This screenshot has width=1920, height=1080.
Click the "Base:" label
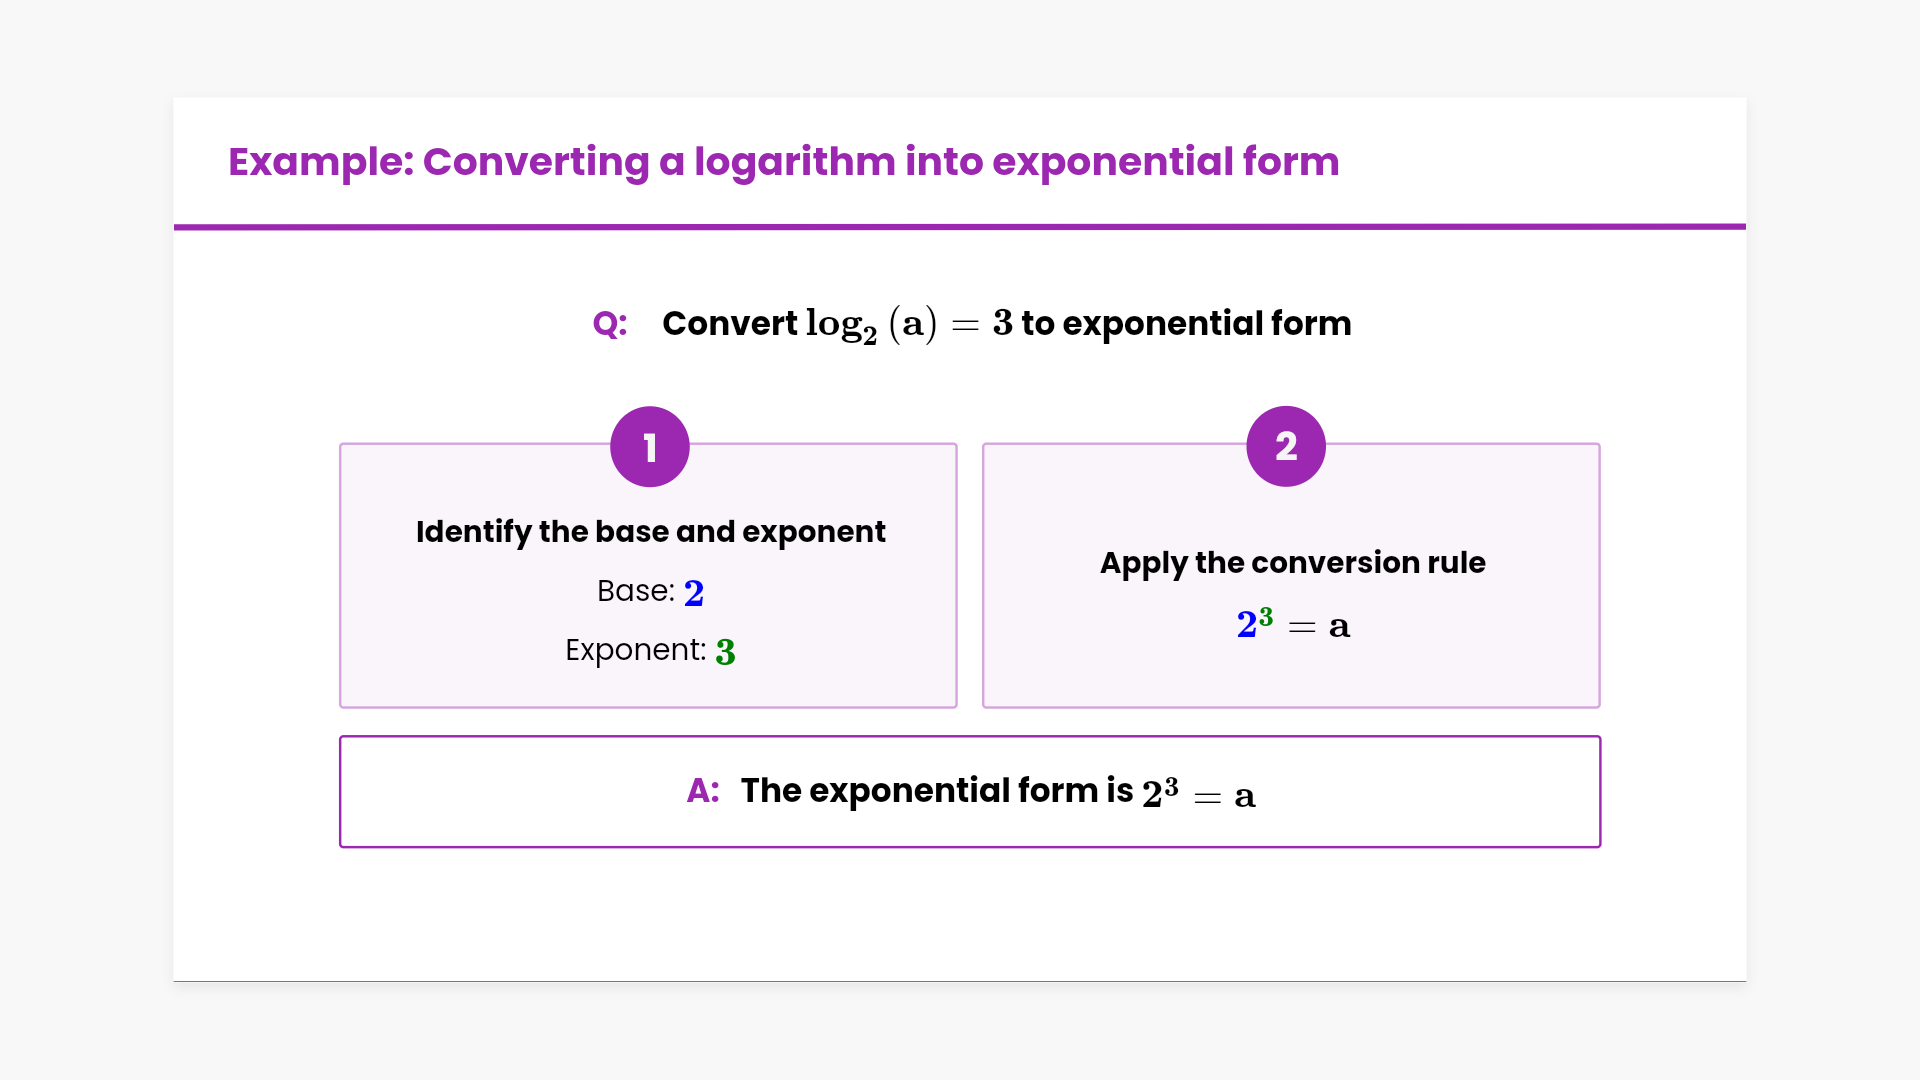pyautogui.click(x=635, y=591)
